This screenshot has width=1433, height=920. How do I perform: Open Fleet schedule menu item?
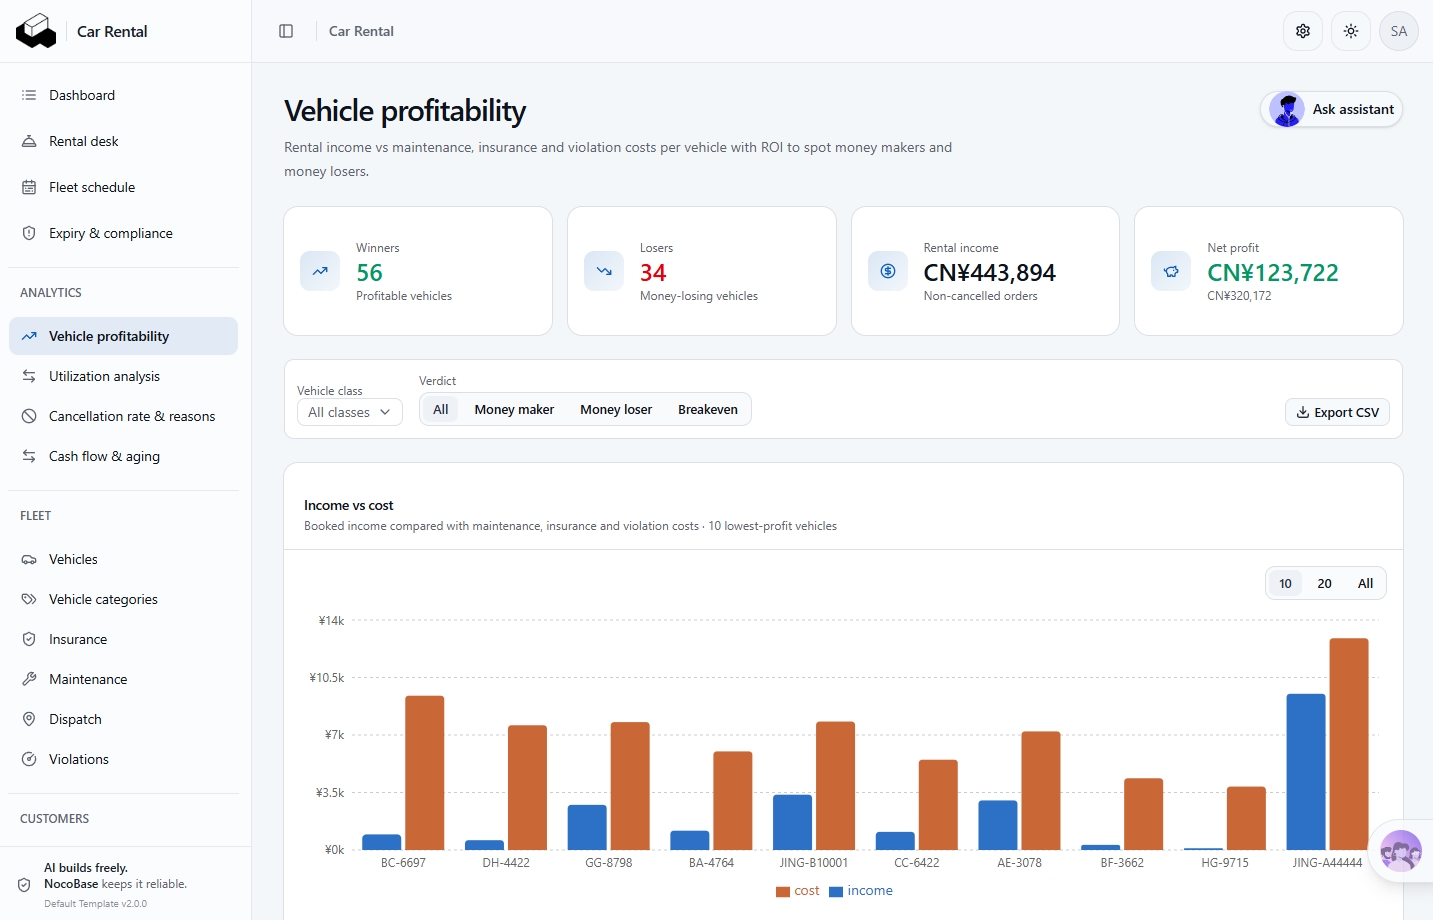tap(123, 187)
